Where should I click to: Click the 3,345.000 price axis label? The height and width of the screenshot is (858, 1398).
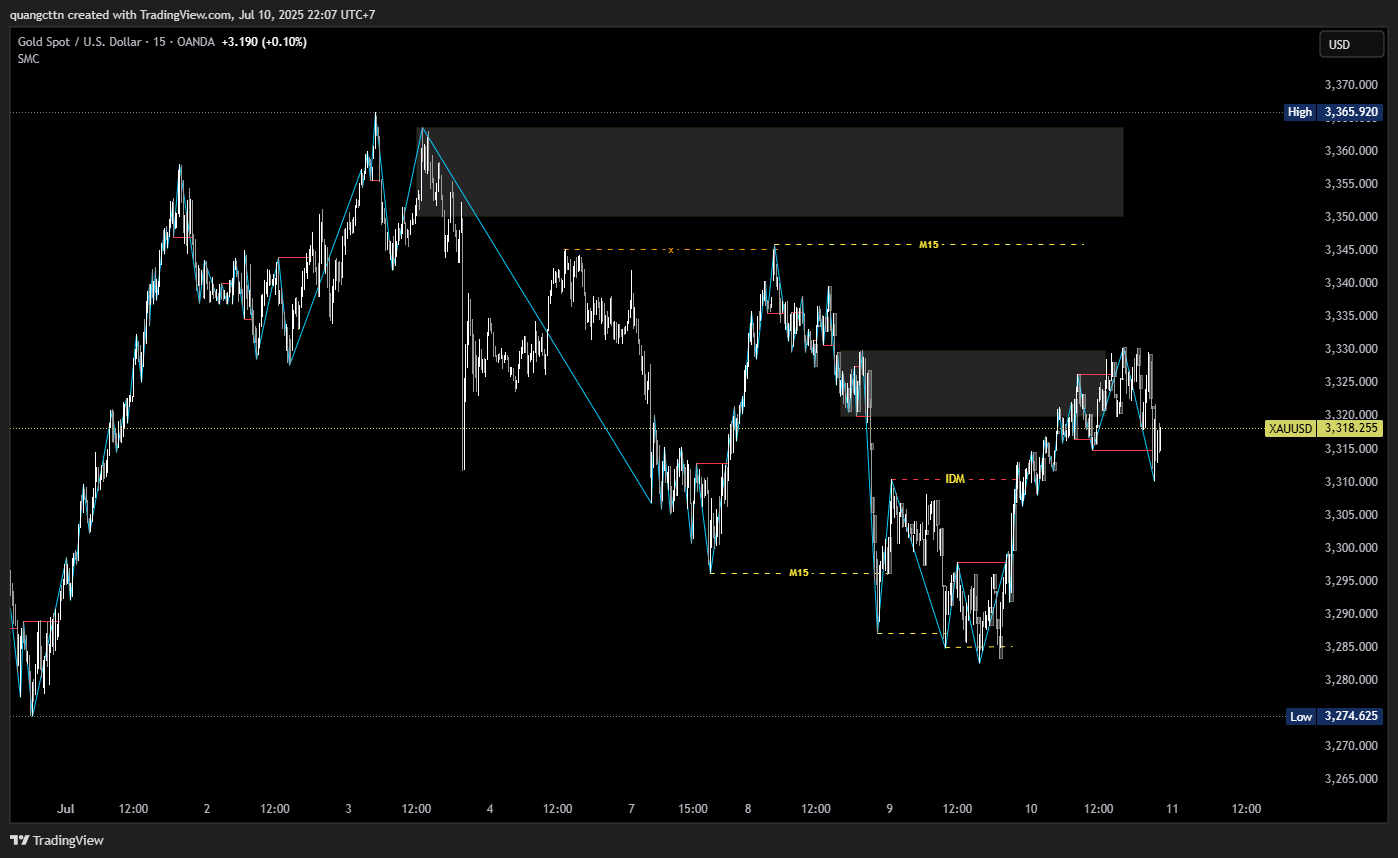tap(1352, 250)
